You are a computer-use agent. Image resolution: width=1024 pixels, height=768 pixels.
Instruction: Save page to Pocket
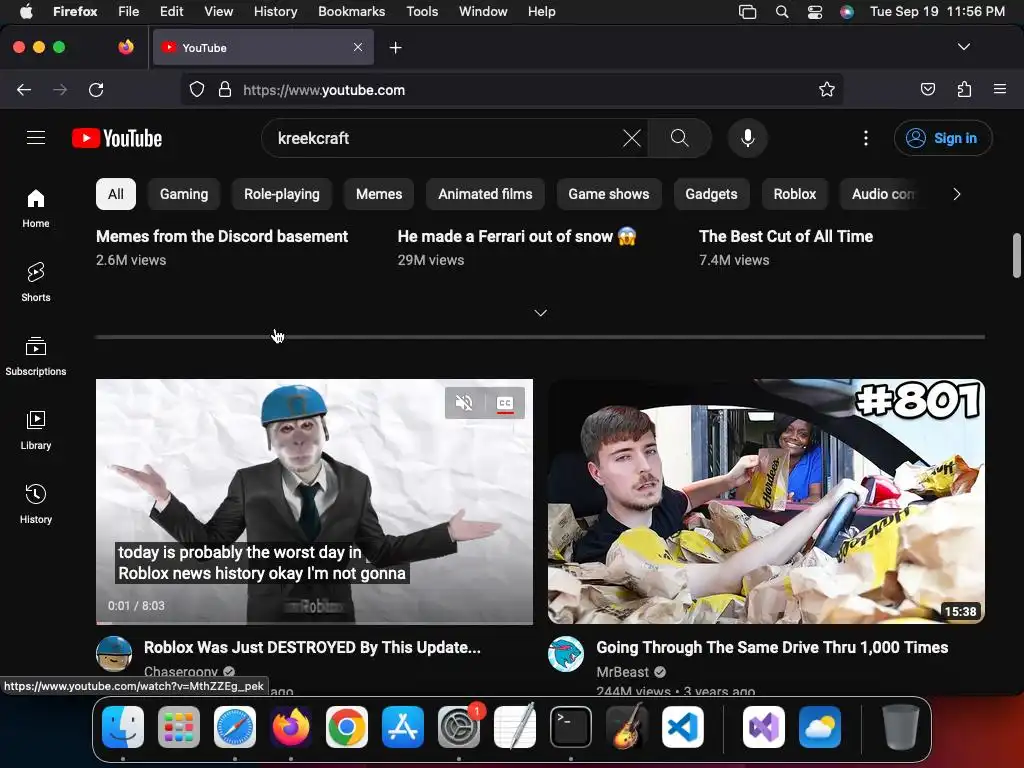[x=927, y=89]
